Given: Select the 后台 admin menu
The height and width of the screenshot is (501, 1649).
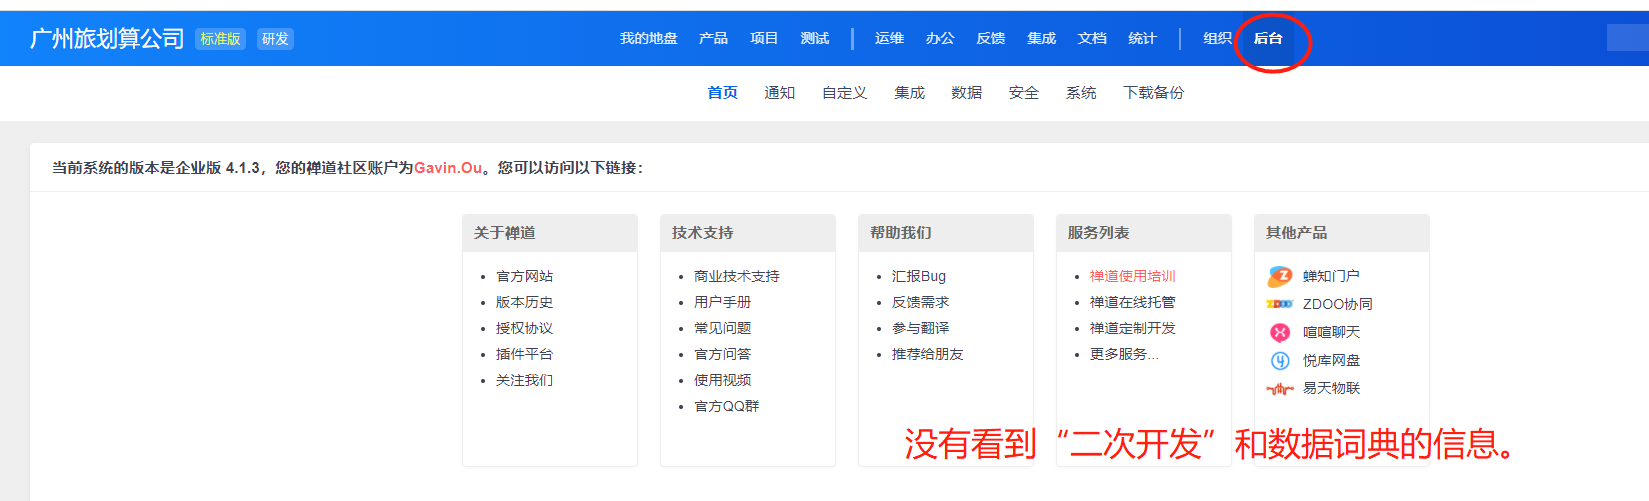Looking at the screenshot, I should click(1268, 38).
